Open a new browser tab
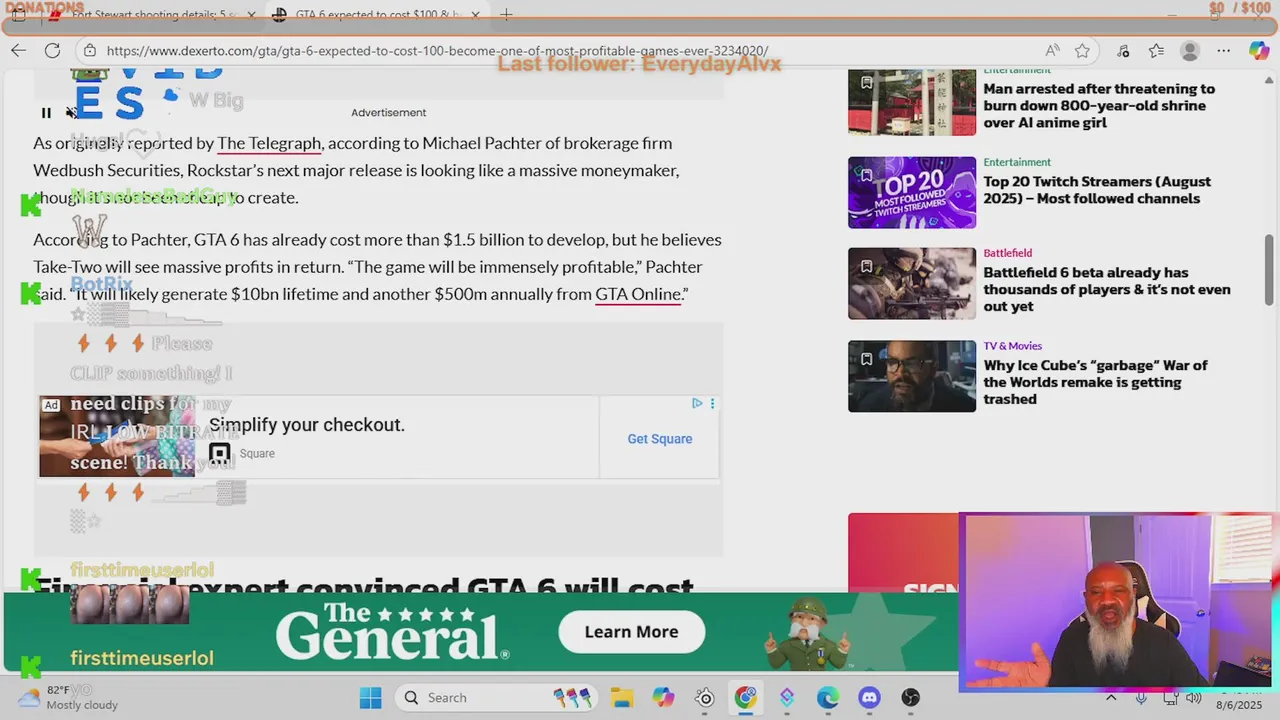 [x=506, y=15]
